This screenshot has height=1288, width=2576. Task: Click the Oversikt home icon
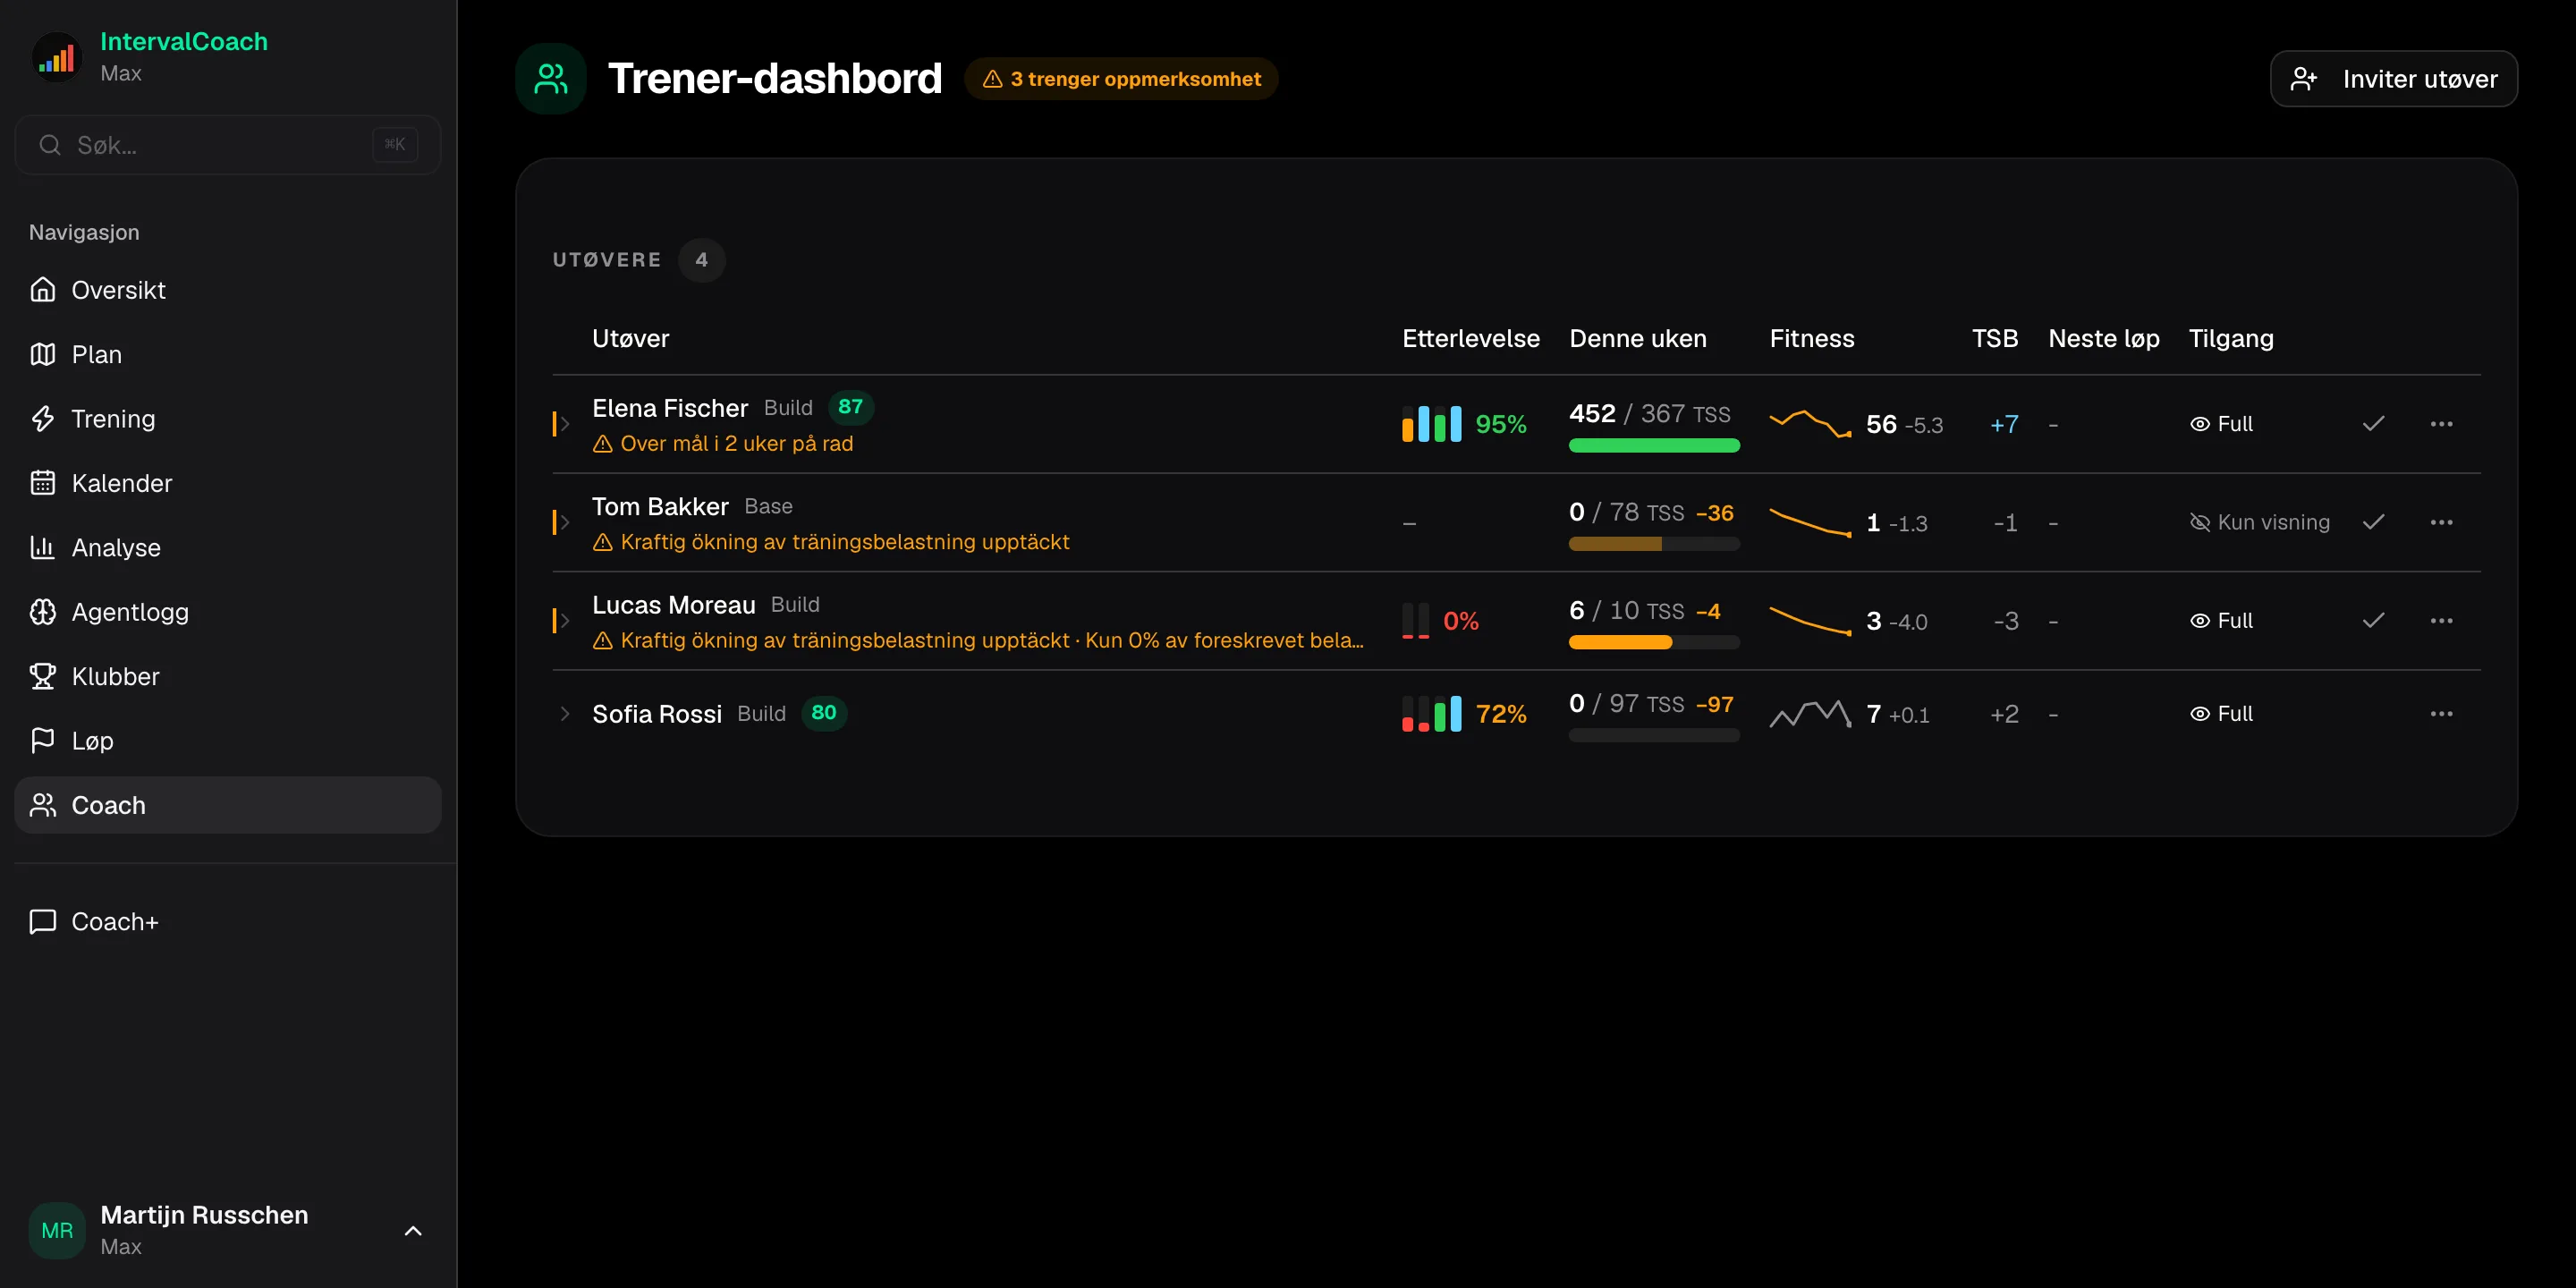(42, 290)
